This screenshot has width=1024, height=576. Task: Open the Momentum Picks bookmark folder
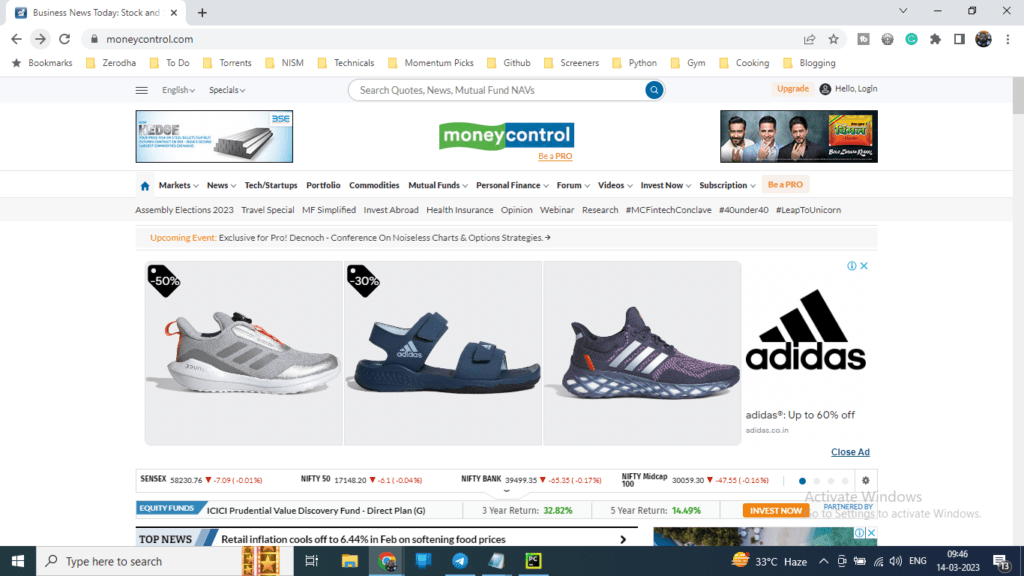click(x=430, y=63)
